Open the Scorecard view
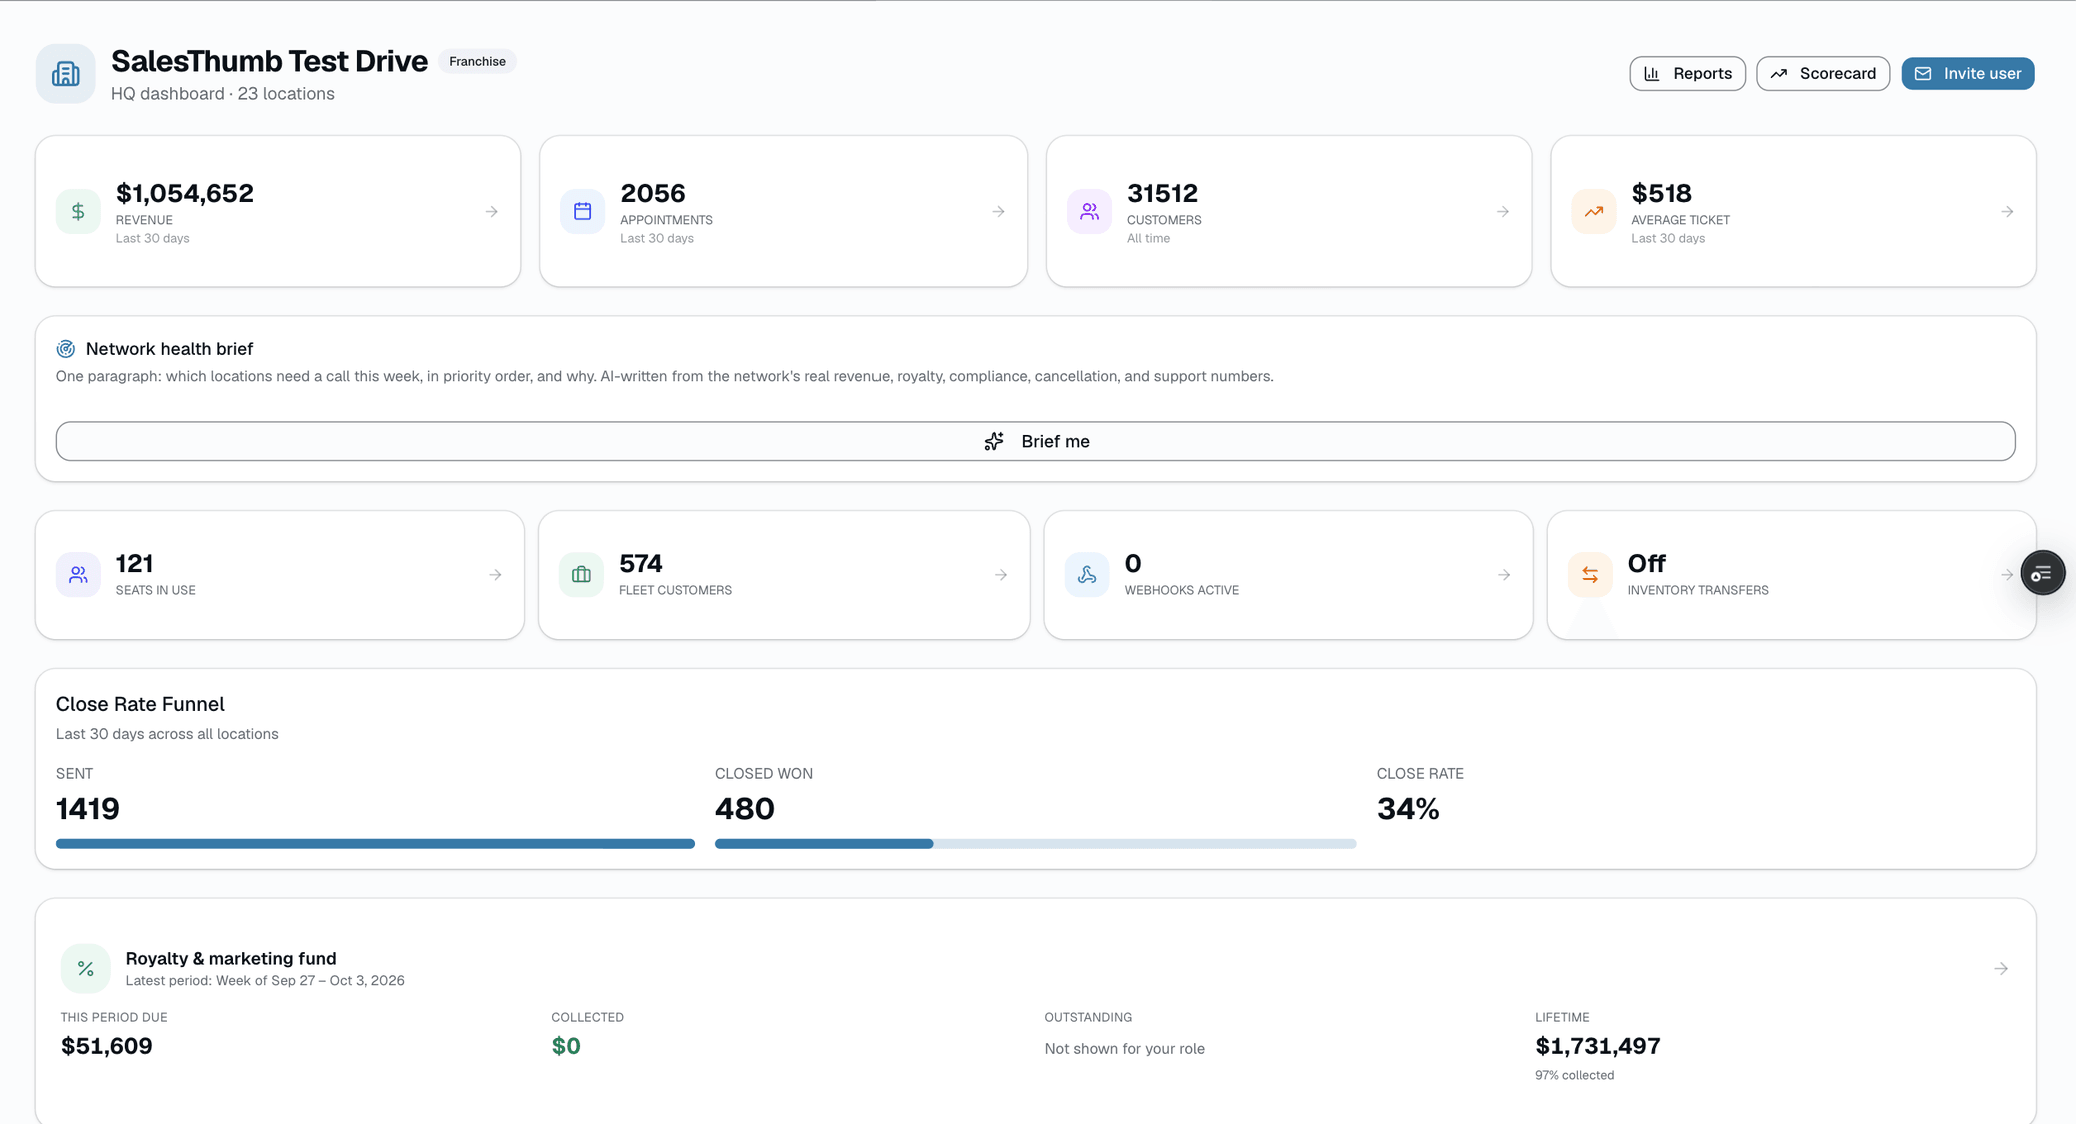 (1822, 74)
